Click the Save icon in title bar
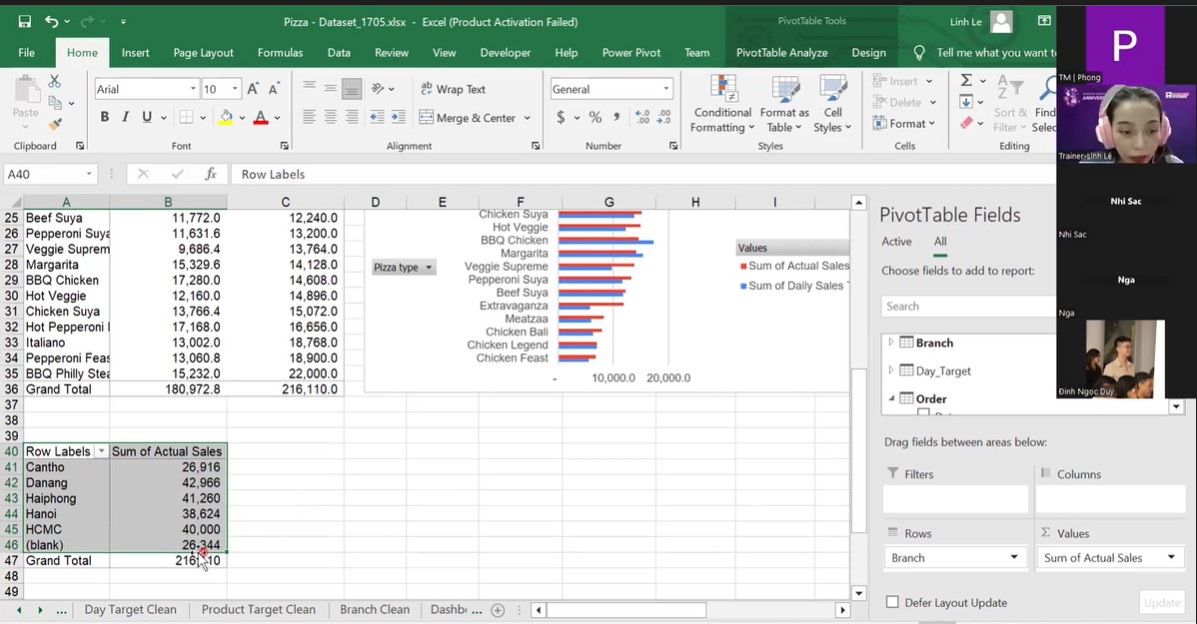1197x624 pixels. click(x=24, y=21)
